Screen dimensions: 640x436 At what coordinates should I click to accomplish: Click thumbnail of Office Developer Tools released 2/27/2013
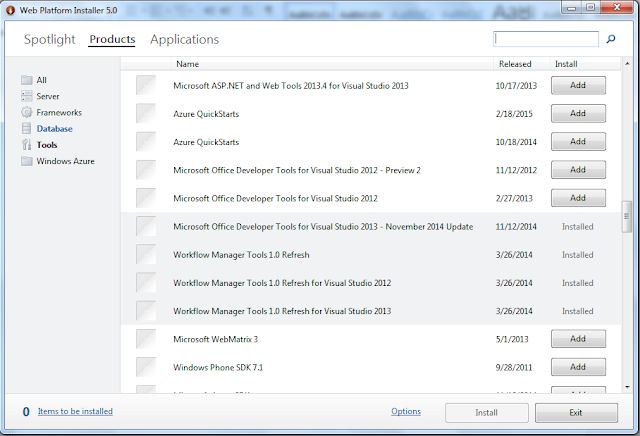tap(146, 198)
